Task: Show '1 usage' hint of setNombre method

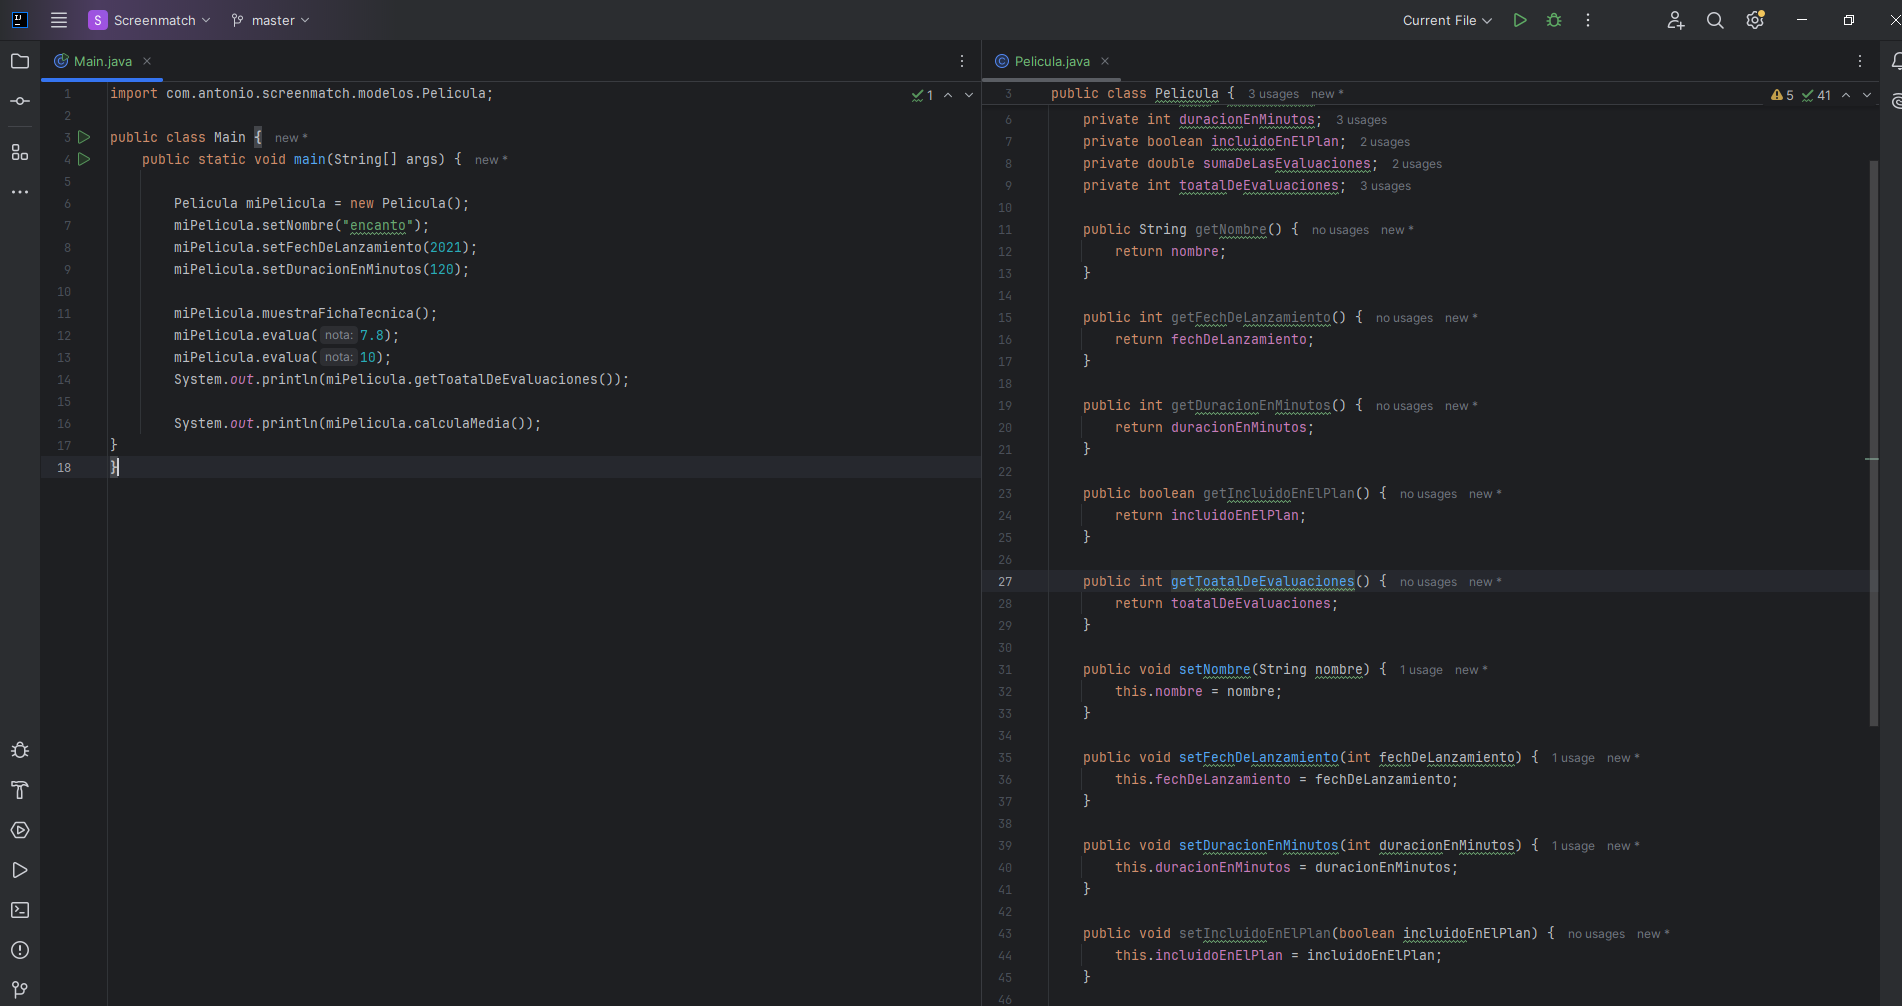Action: (x=1421, y=670)
